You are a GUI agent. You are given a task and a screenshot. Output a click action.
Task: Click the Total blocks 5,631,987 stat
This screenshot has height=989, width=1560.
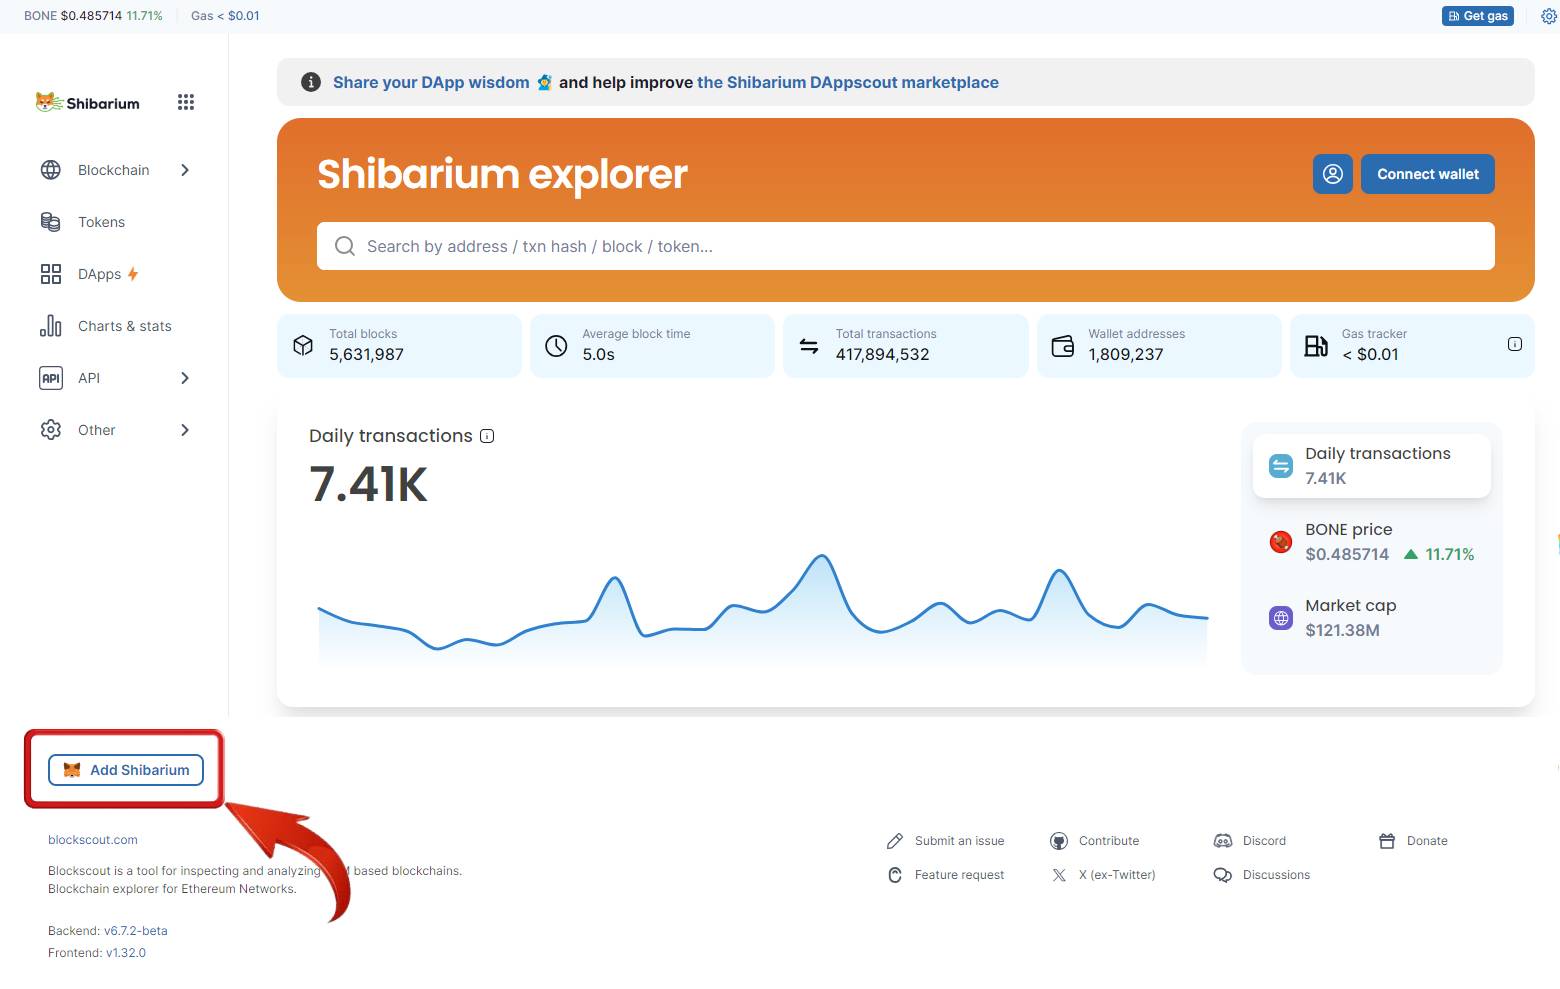[399, 346]
